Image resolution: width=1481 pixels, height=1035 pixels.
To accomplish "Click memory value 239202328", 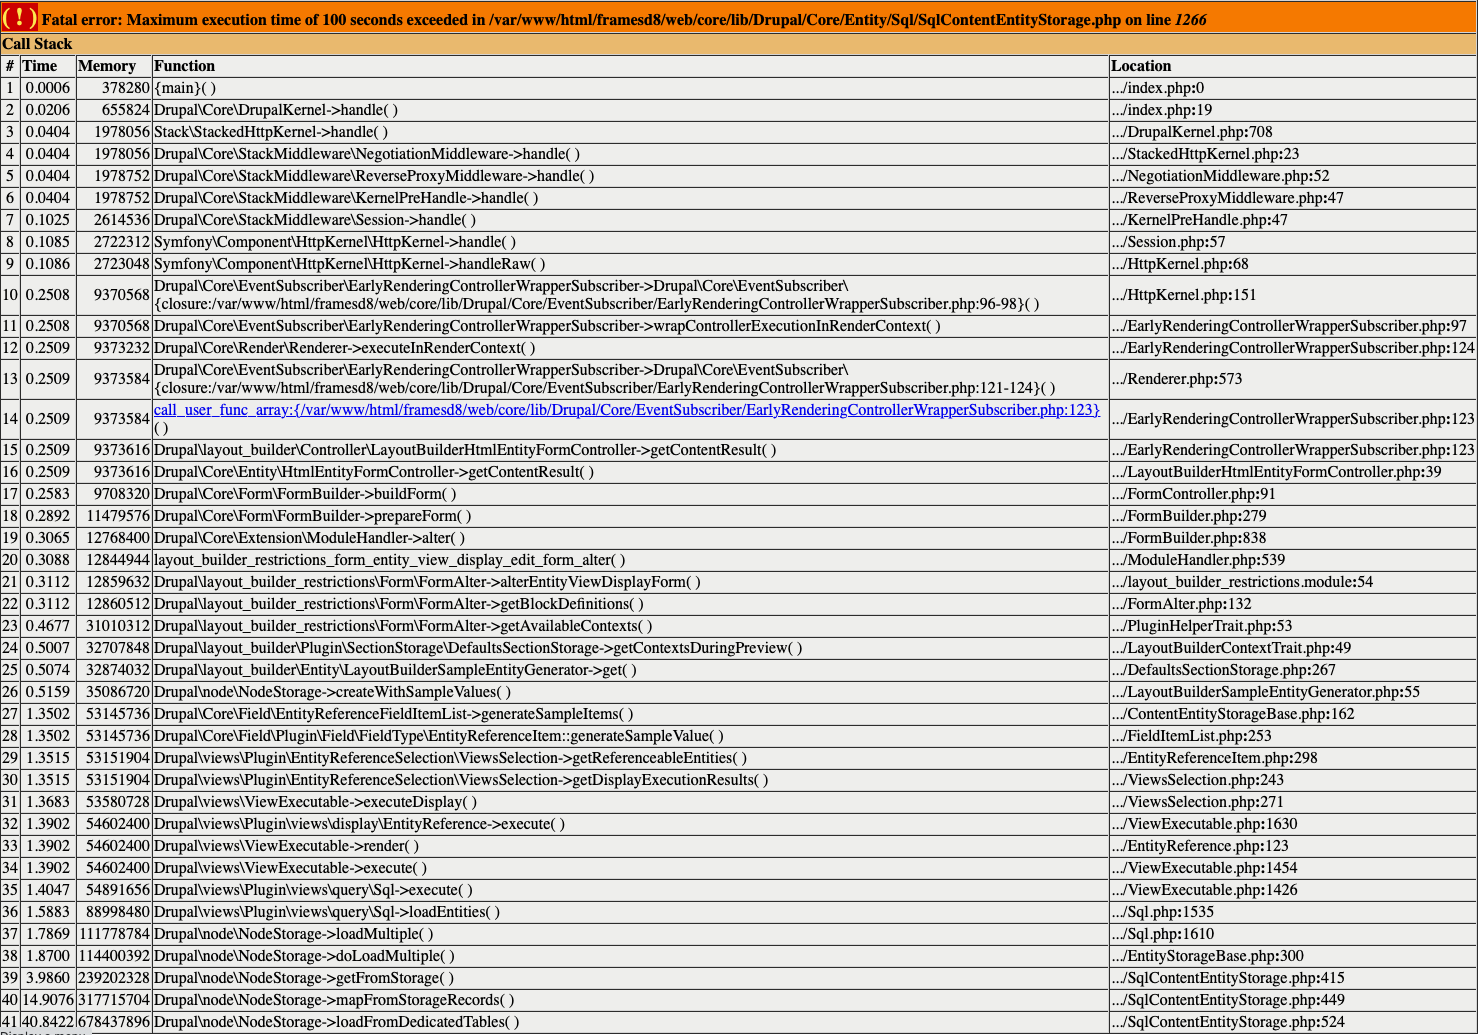I will 114,978.
